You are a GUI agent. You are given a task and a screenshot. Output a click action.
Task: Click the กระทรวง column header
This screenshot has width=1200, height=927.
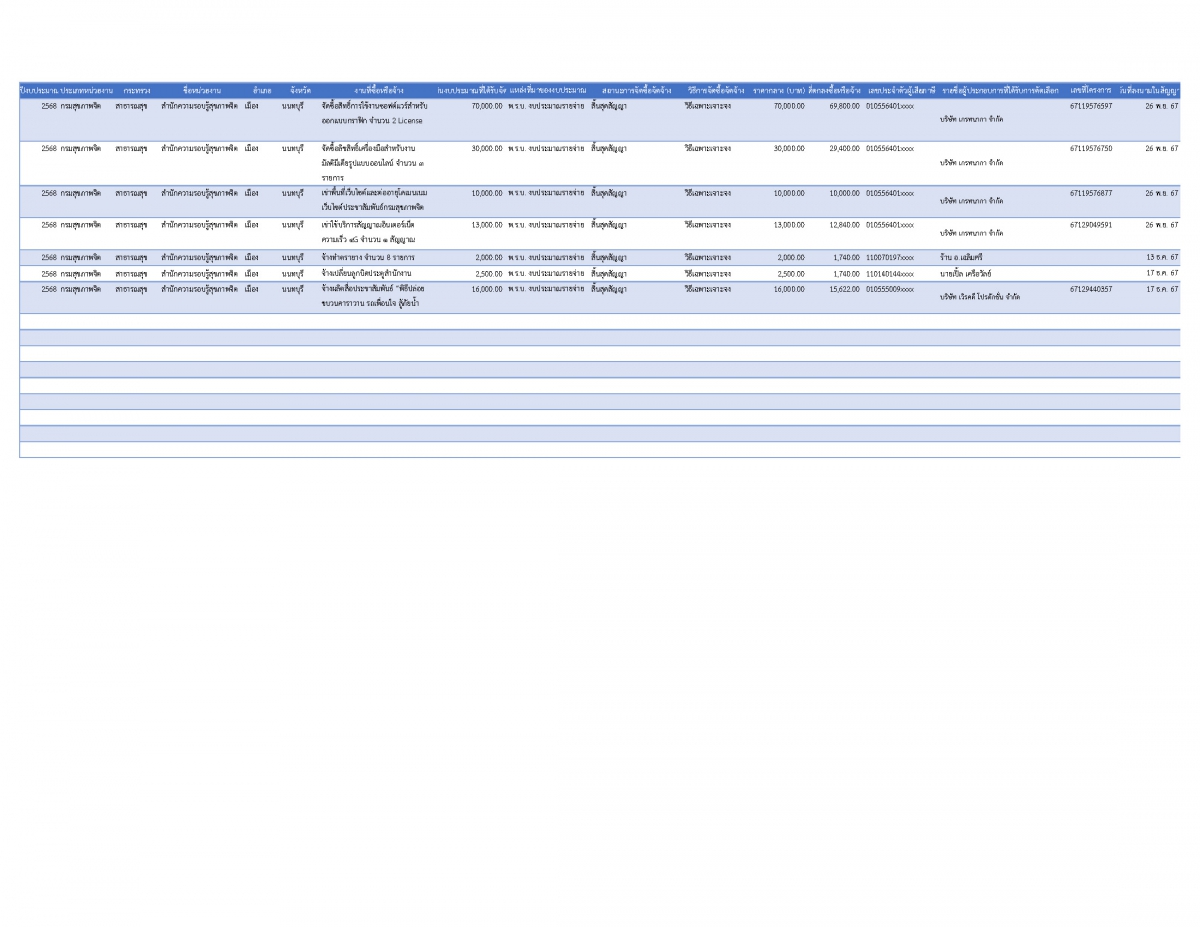(137, 90)
